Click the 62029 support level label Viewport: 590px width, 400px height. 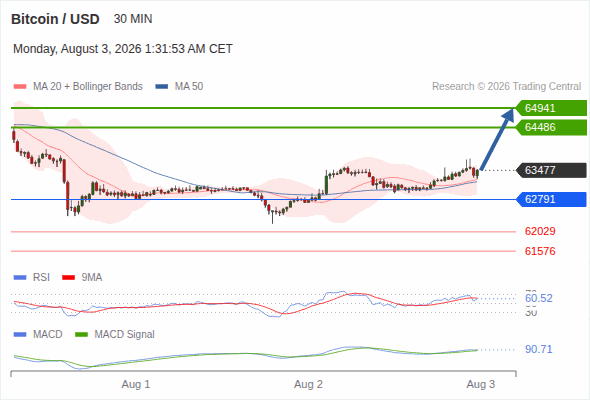click(x=540, y=231)
